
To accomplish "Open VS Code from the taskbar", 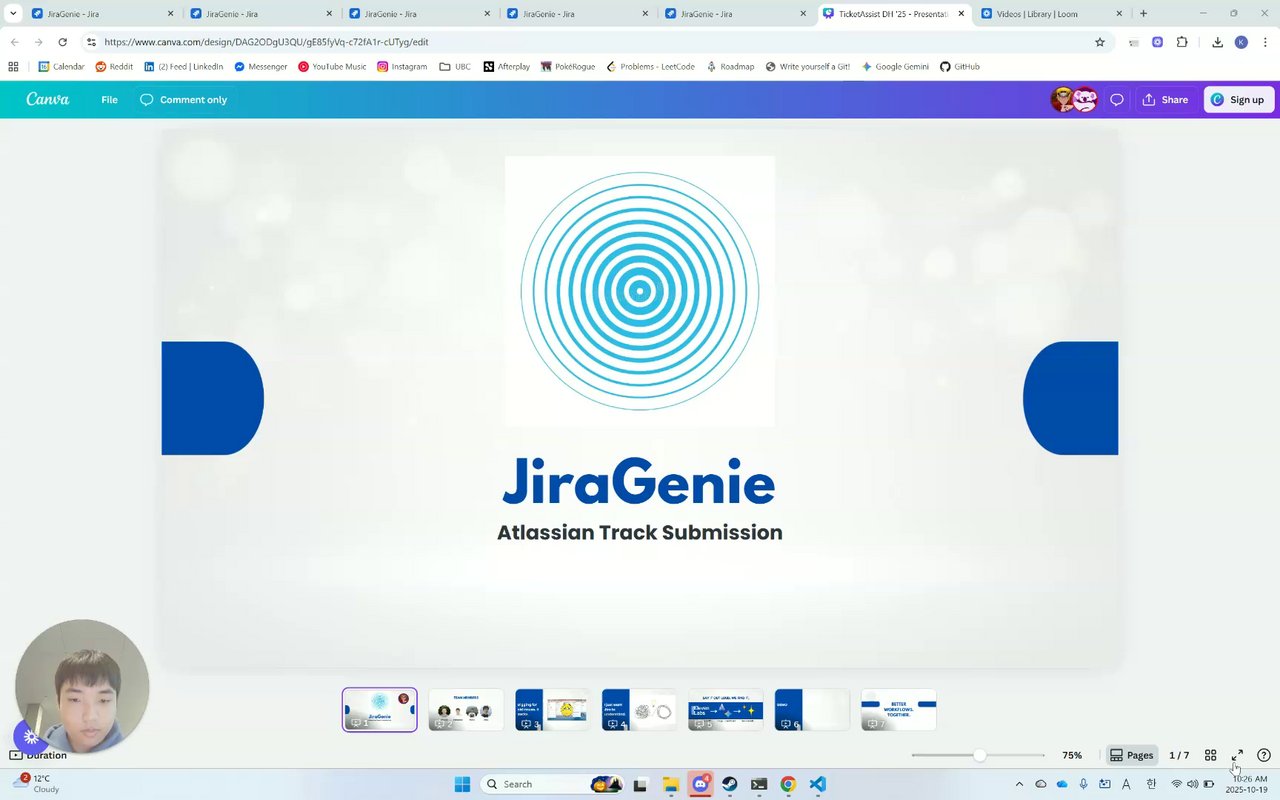I will pyautogui.click(x=817, y=784).
